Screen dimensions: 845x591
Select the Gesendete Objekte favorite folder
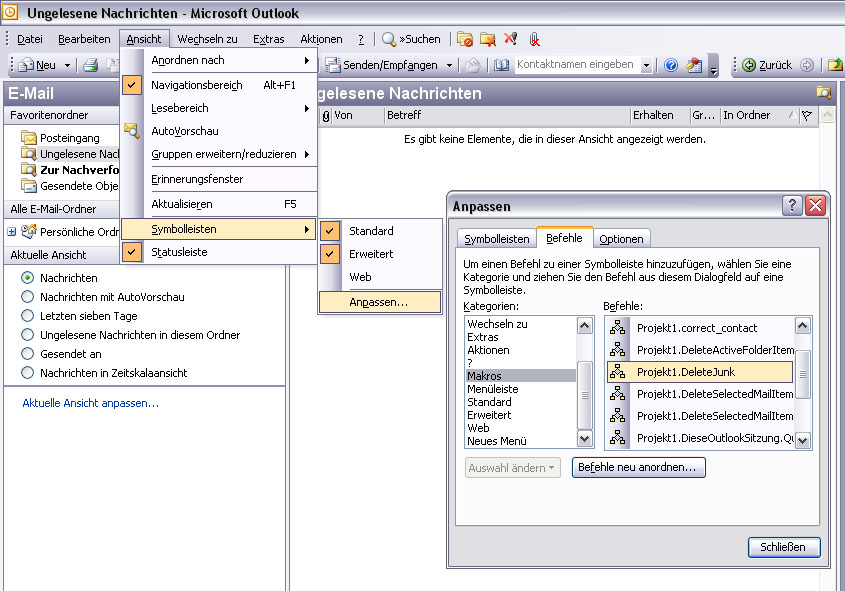[x=70, y=186]
